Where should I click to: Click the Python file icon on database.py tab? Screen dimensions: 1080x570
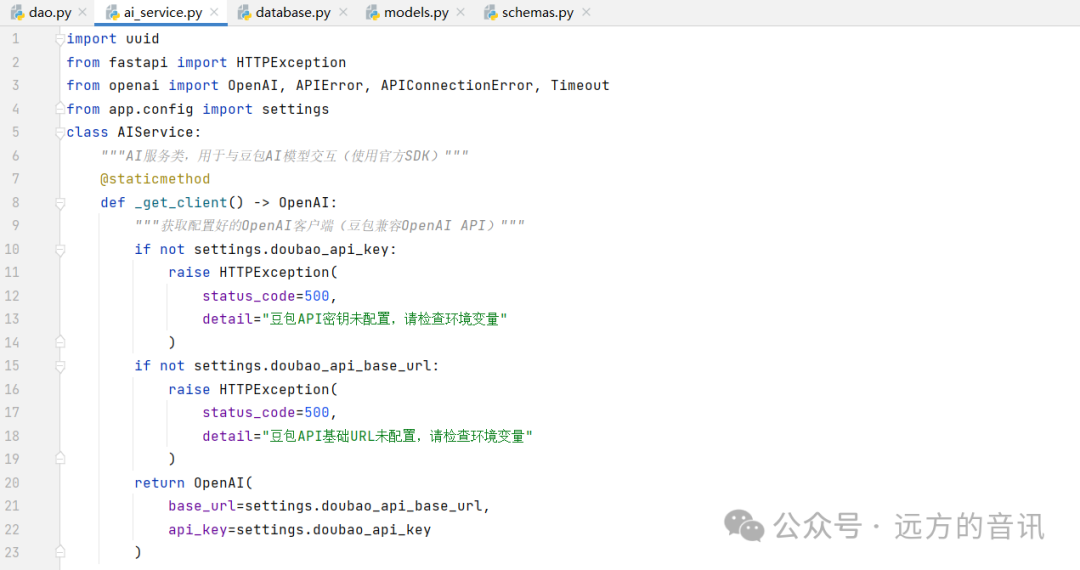244,12
